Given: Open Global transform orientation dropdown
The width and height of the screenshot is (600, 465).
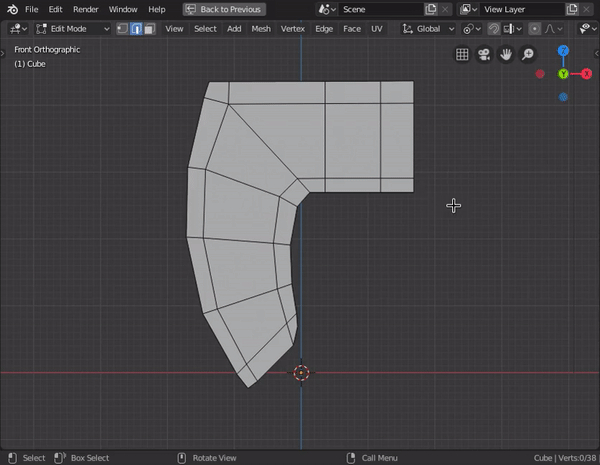Looking at the screenshot, I should [x=428, y=29].
